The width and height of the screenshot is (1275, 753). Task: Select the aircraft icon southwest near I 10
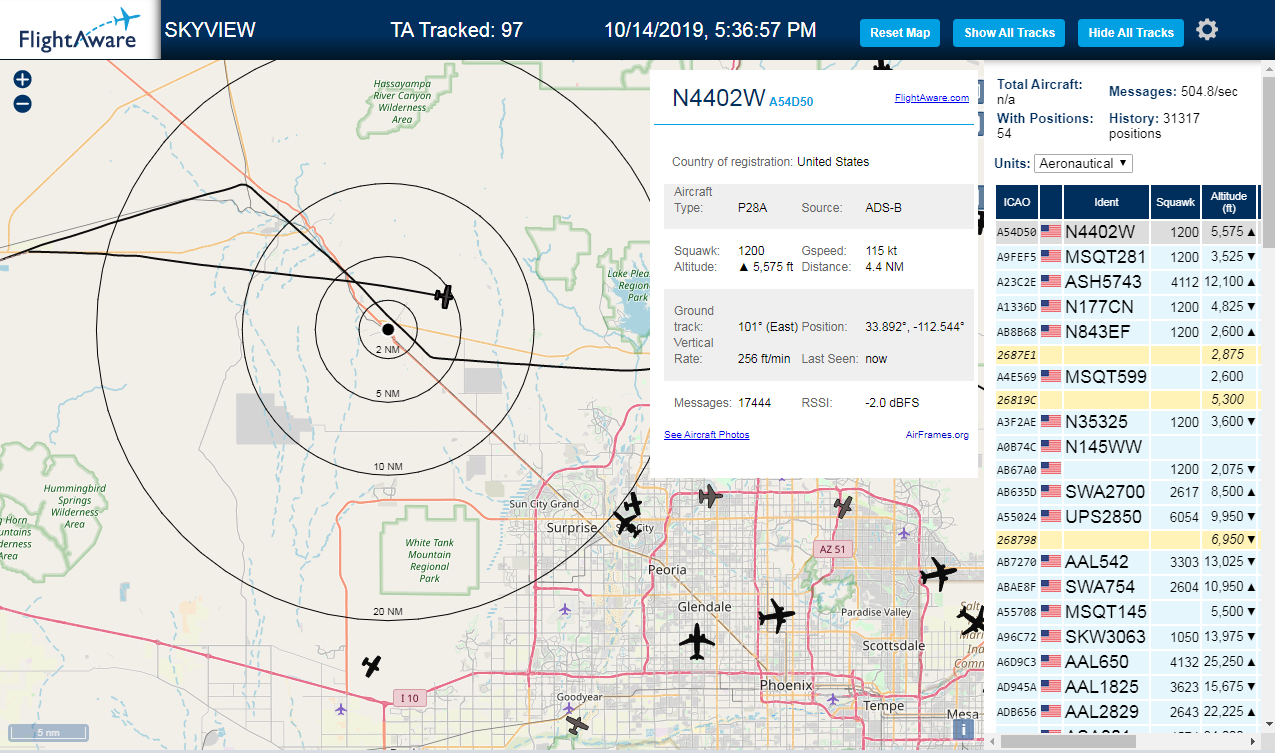click(x=372, y=665)
